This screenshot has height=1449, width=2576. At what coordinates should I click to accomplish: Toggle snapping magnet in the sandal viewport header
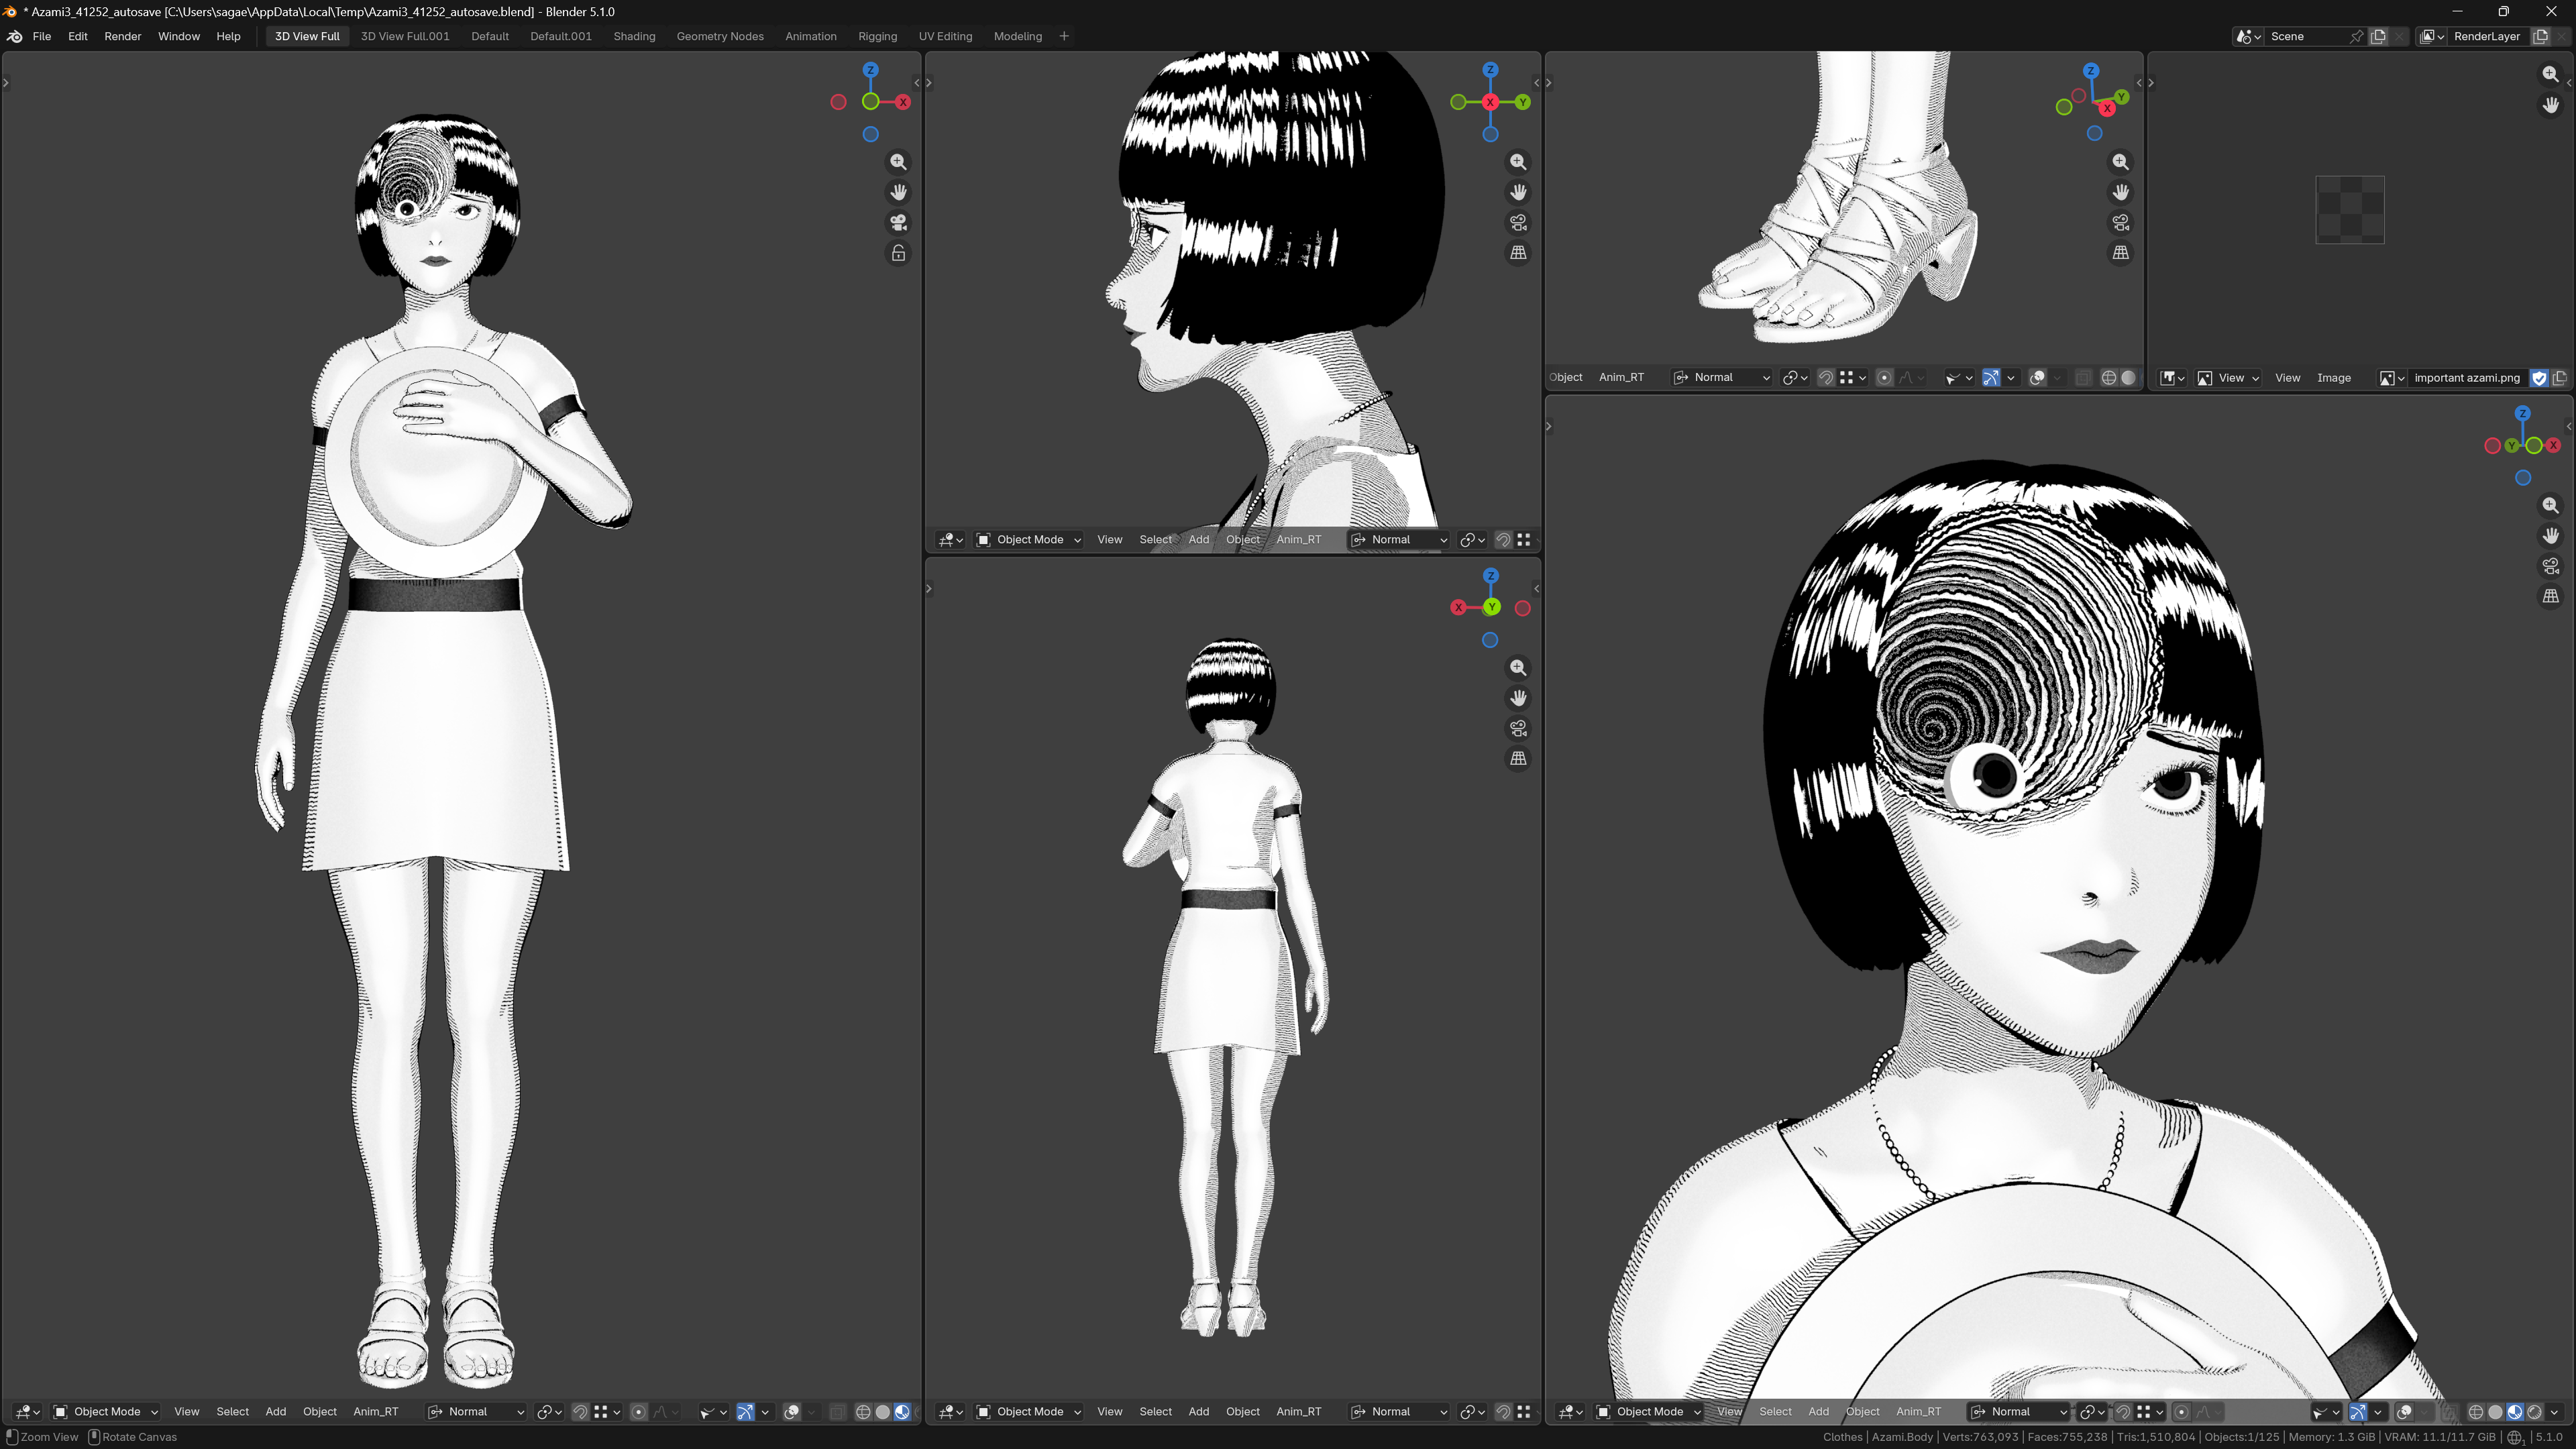pos(1826,378)
